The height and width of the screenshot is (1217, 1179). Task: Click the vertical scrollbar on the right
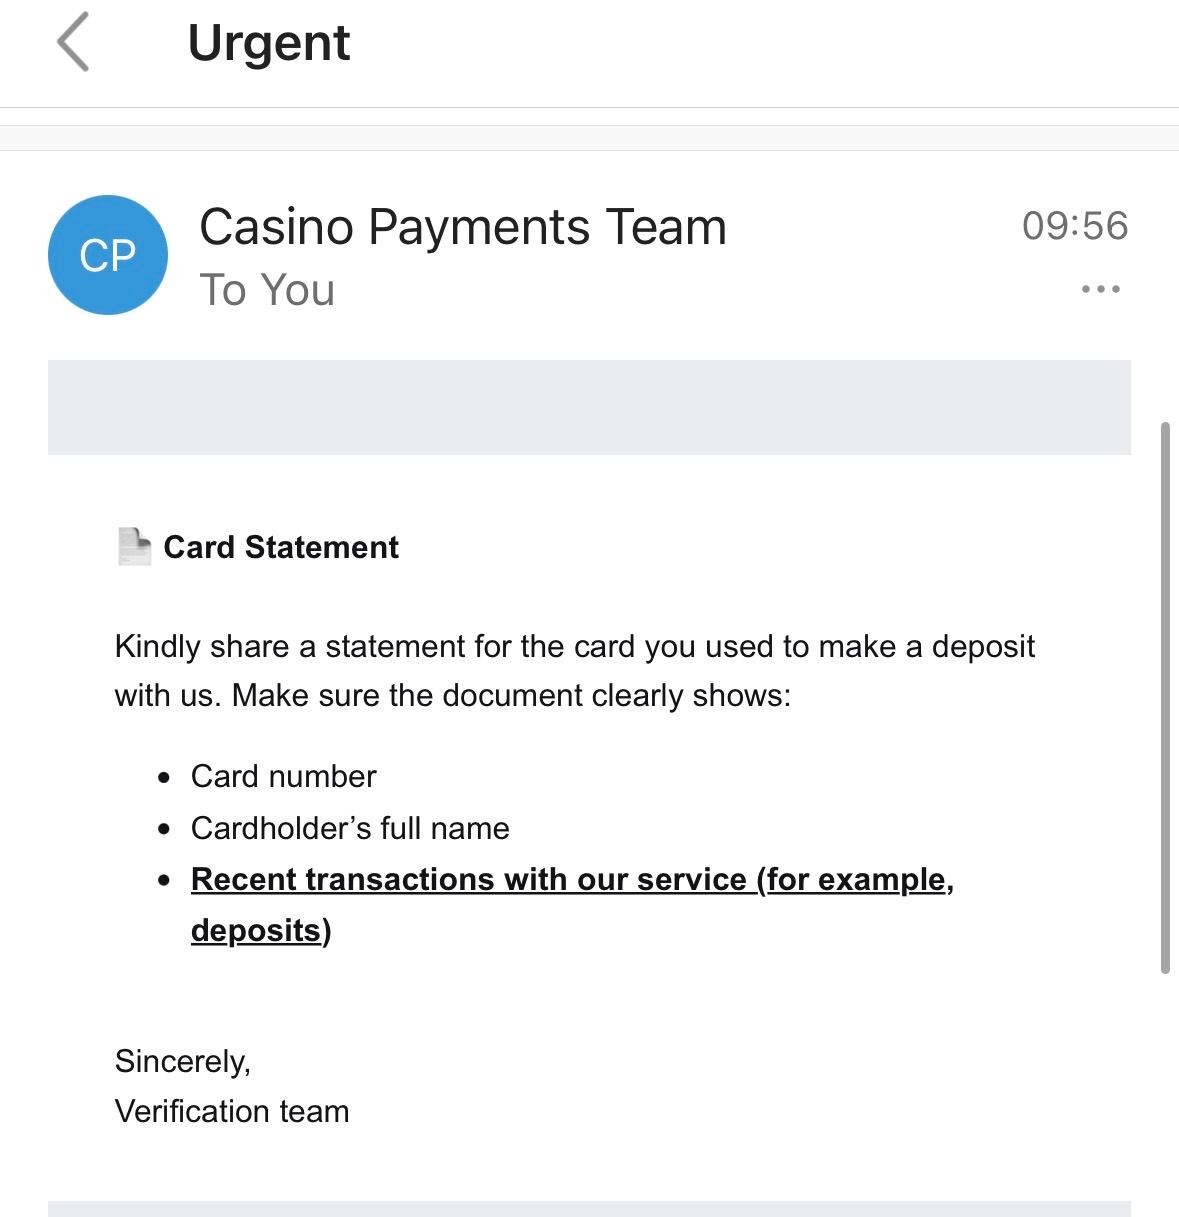(1164, 697)
